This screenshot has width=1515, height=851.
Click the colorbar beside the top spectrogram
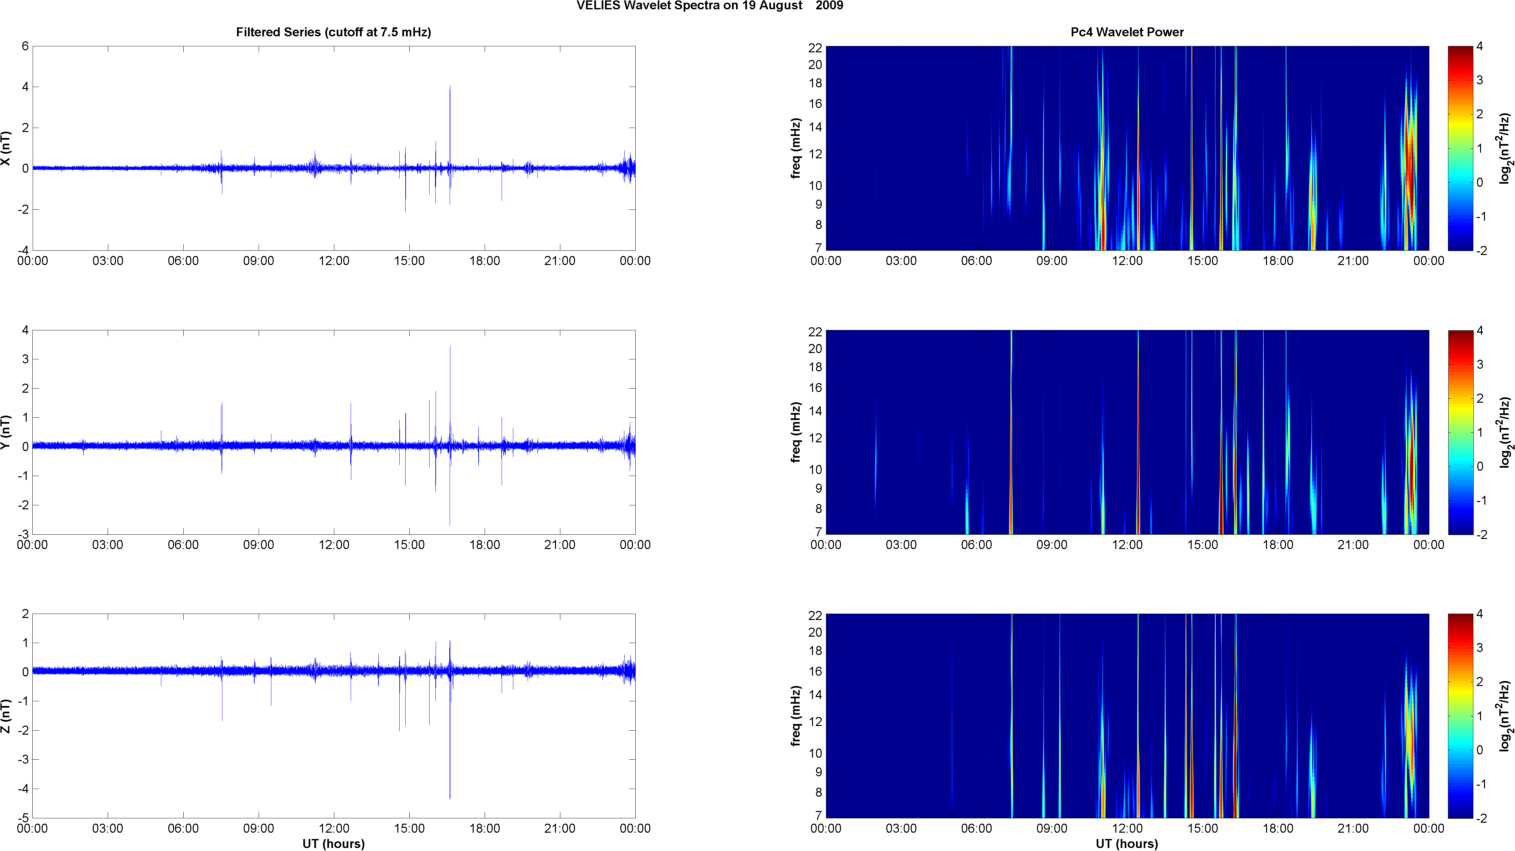click(1460, 148)
